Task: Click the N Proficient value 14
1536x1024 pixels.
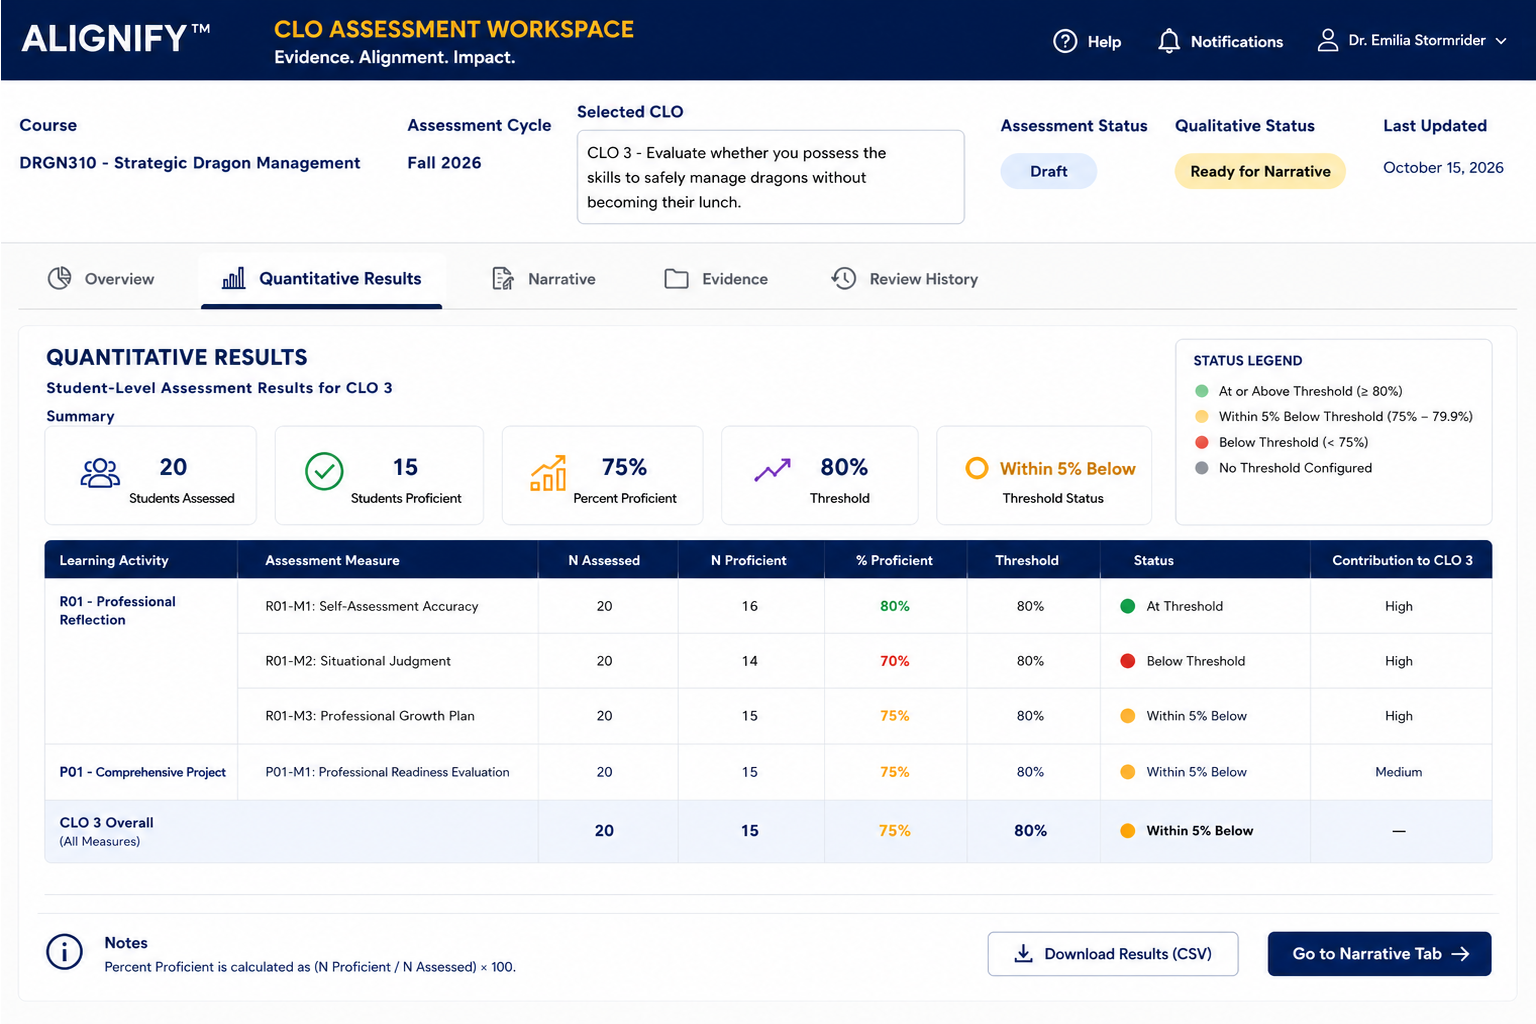Action: click(750, 661)
